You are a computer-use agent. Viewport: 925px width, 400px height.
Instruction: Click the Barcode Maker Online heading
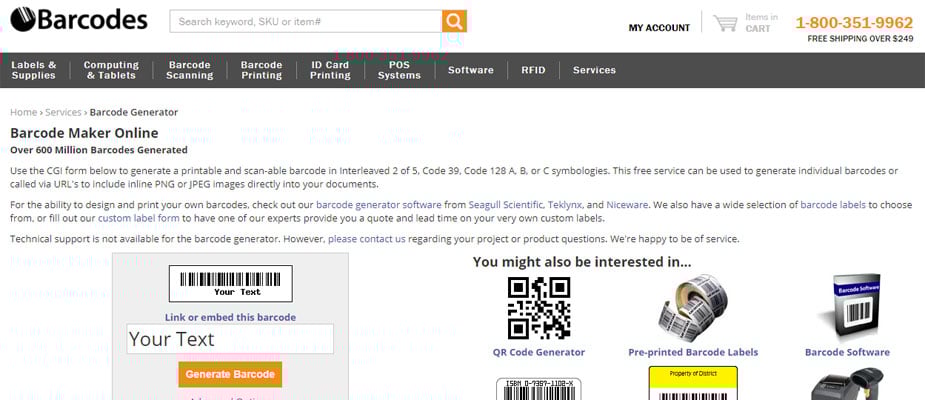coord(84,132)
